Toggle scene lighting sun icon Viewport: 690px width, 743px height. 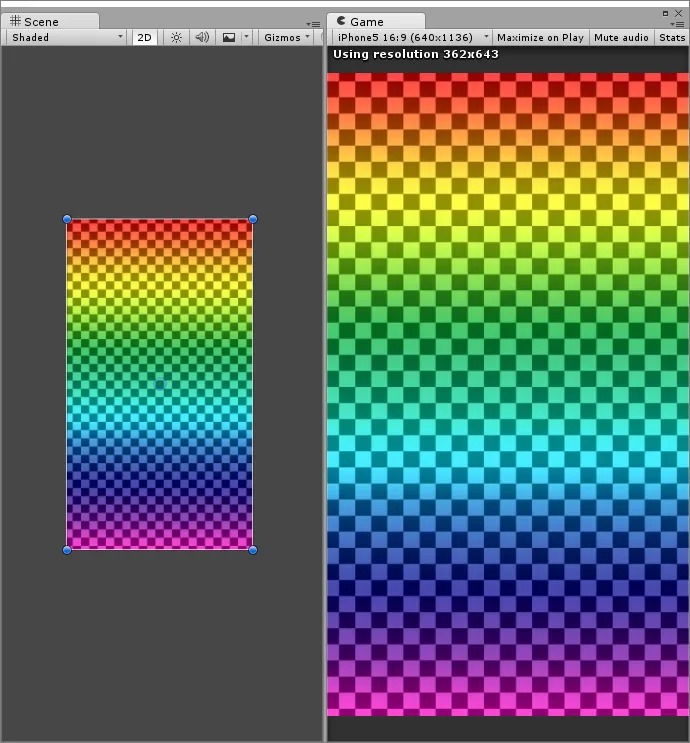point(176,37)
